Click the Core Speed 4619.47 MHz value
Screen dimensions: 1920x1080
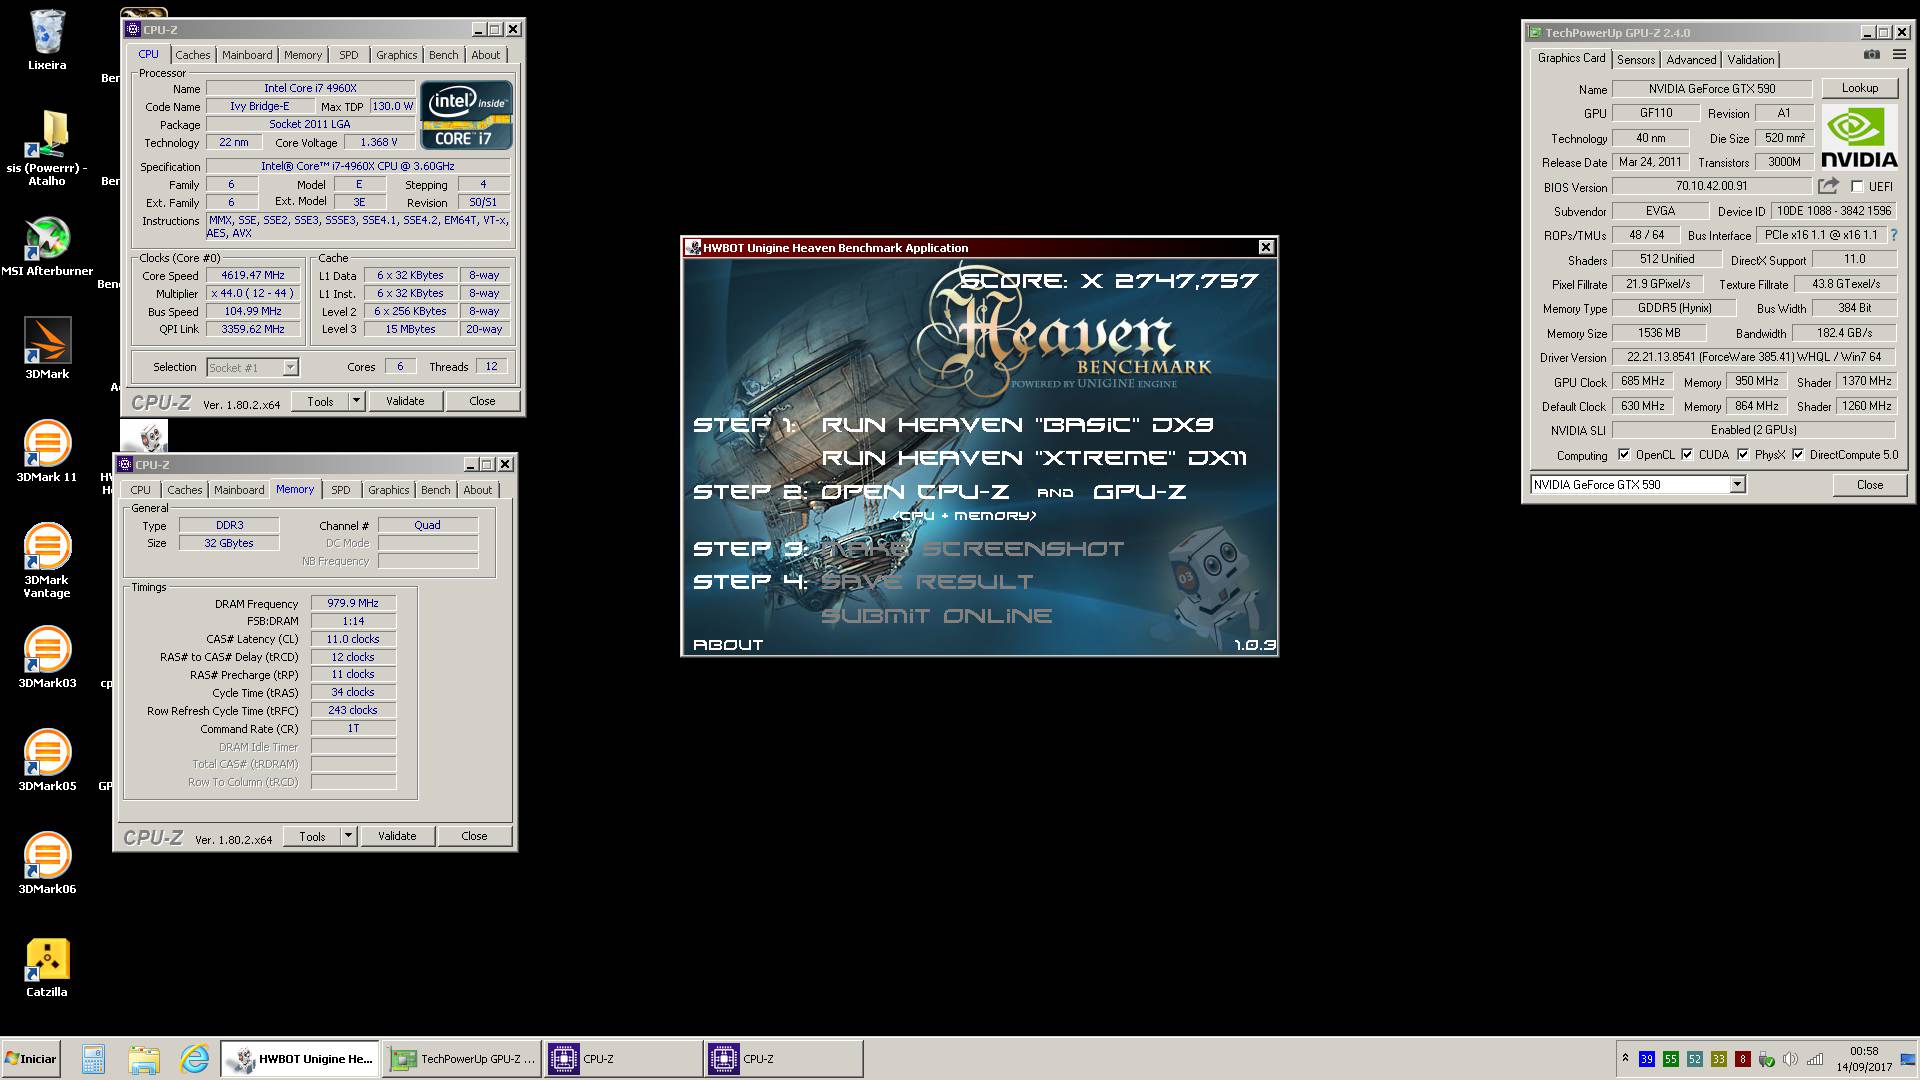pos(253,275)
